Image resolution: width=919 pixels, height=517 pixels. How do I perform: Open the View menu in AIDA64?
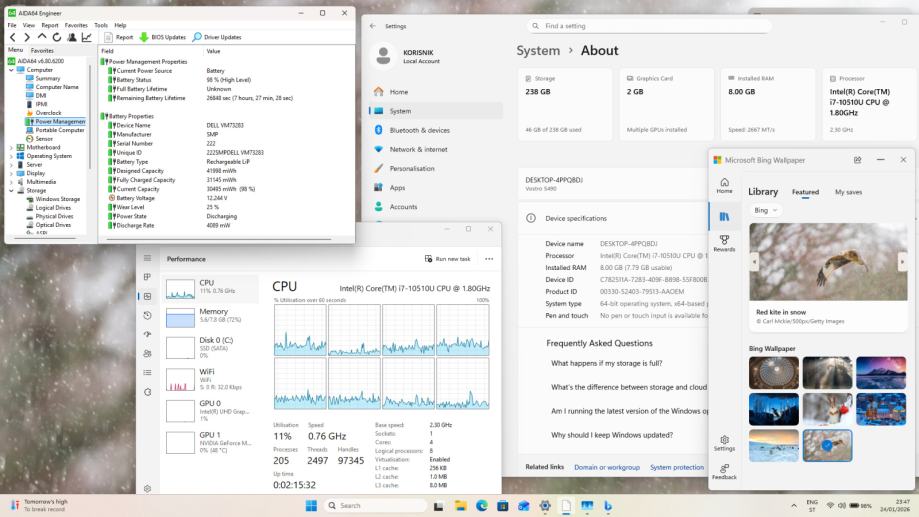(29, 25)
